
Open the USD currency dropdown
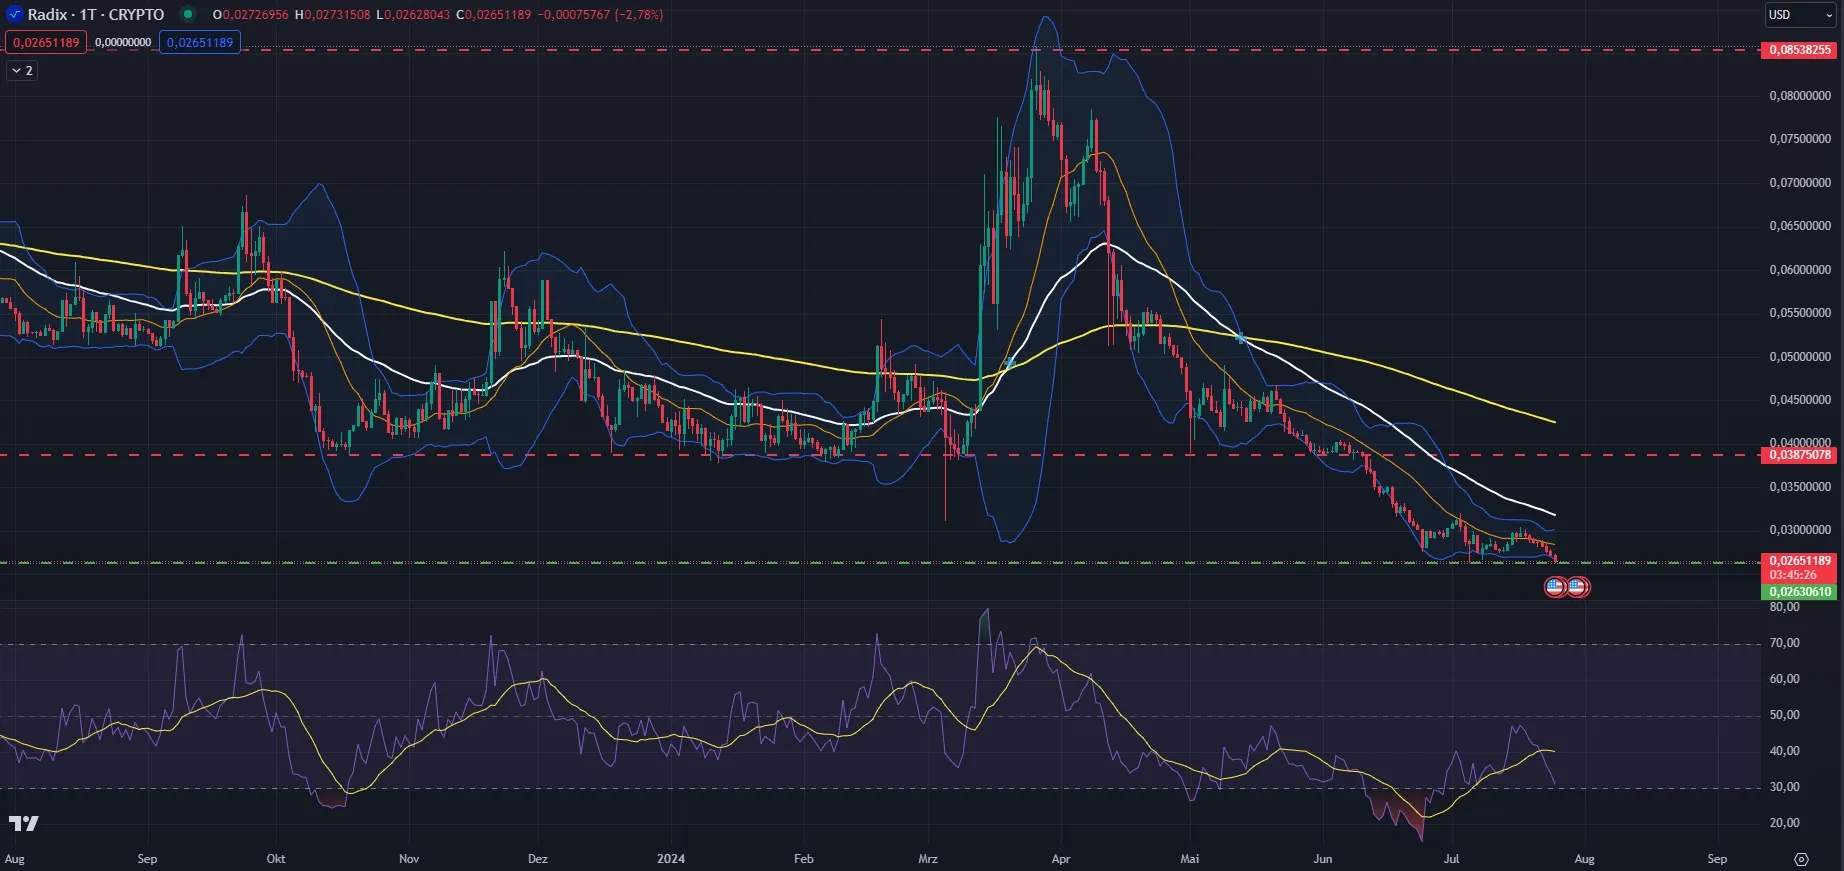click(x=1799, y=15)
